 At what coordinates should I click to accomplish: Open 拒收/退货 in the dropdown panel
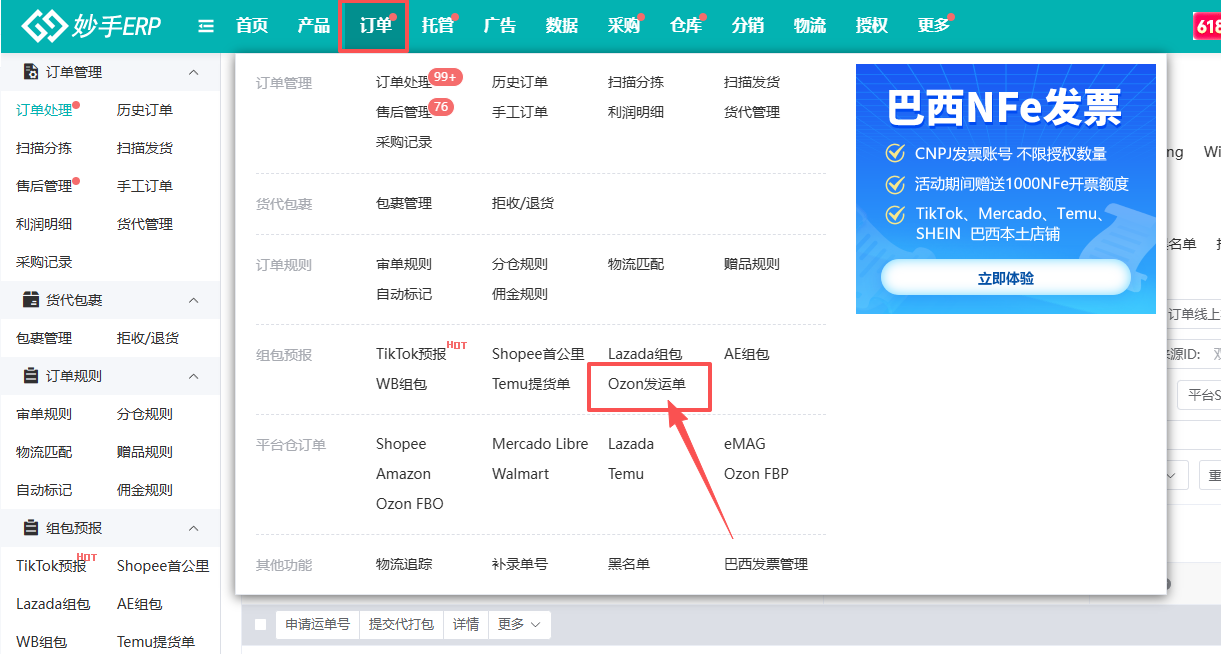click(x=523, y=203)
